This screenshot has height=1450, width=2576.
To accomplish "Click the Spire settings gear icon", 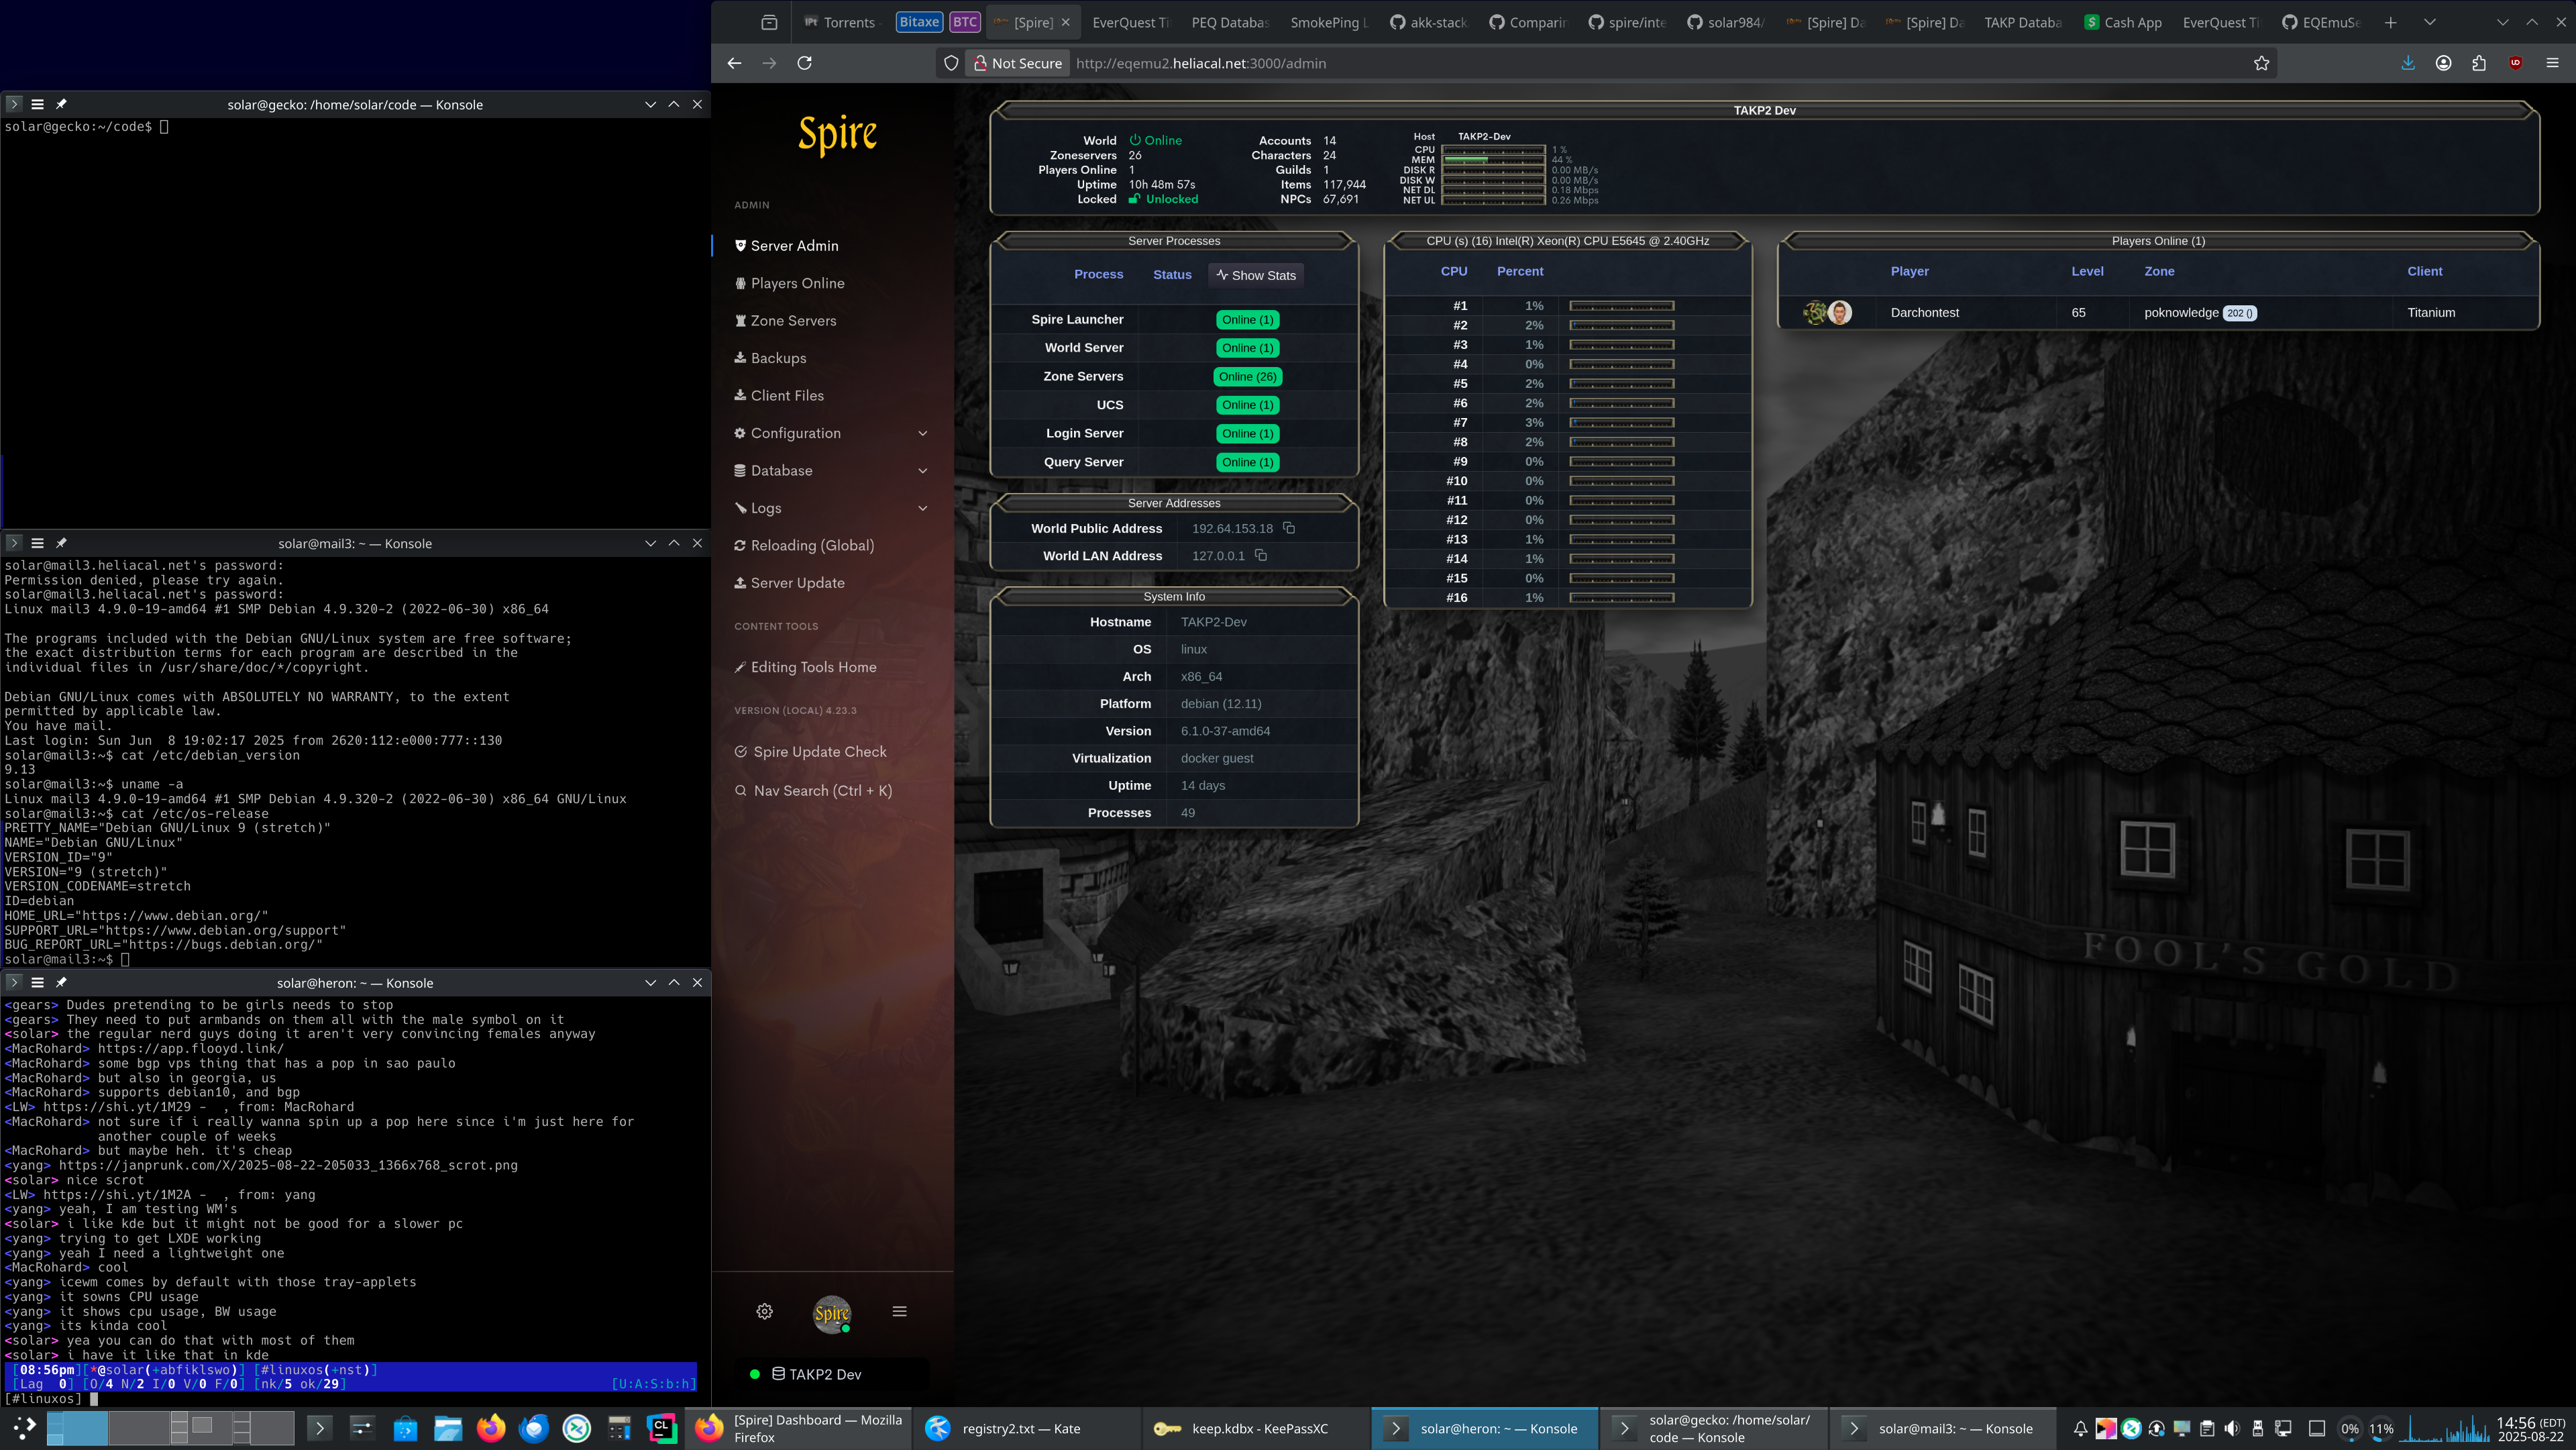I will click(x=764, y=1311).
